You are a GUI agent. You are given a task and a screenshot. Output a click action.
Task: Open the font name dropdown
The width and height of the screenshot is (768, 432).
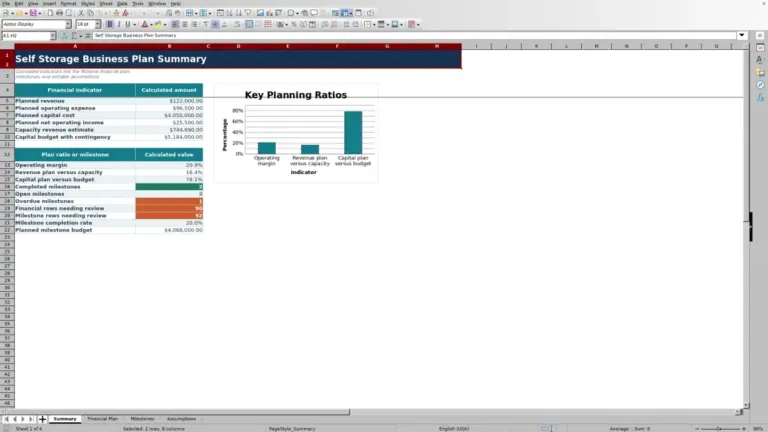tap(68, 24)
